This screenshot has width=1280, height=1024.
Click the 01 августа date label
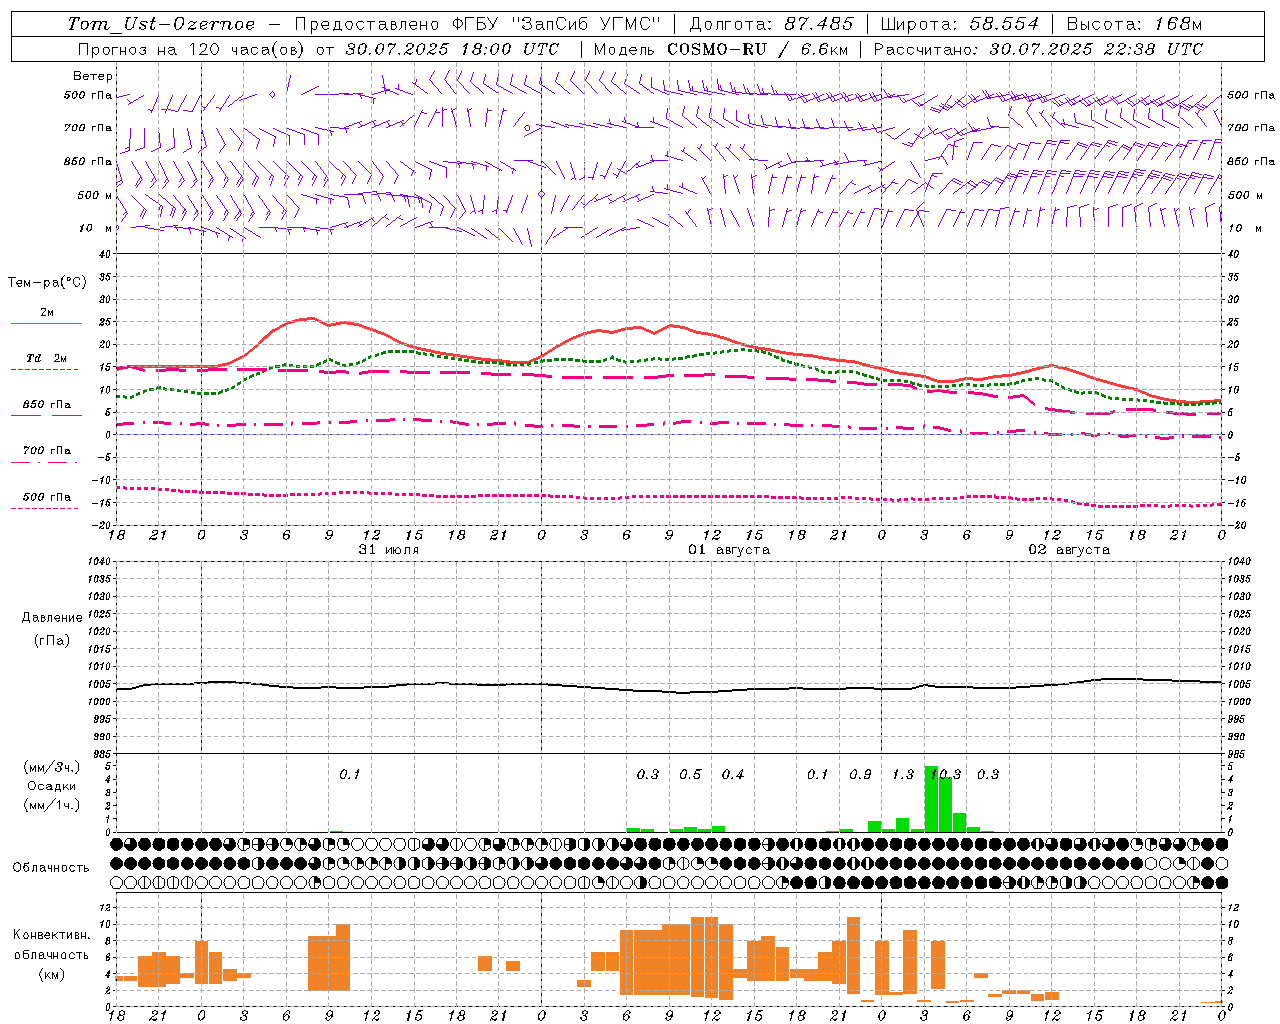tap(729, 550)
